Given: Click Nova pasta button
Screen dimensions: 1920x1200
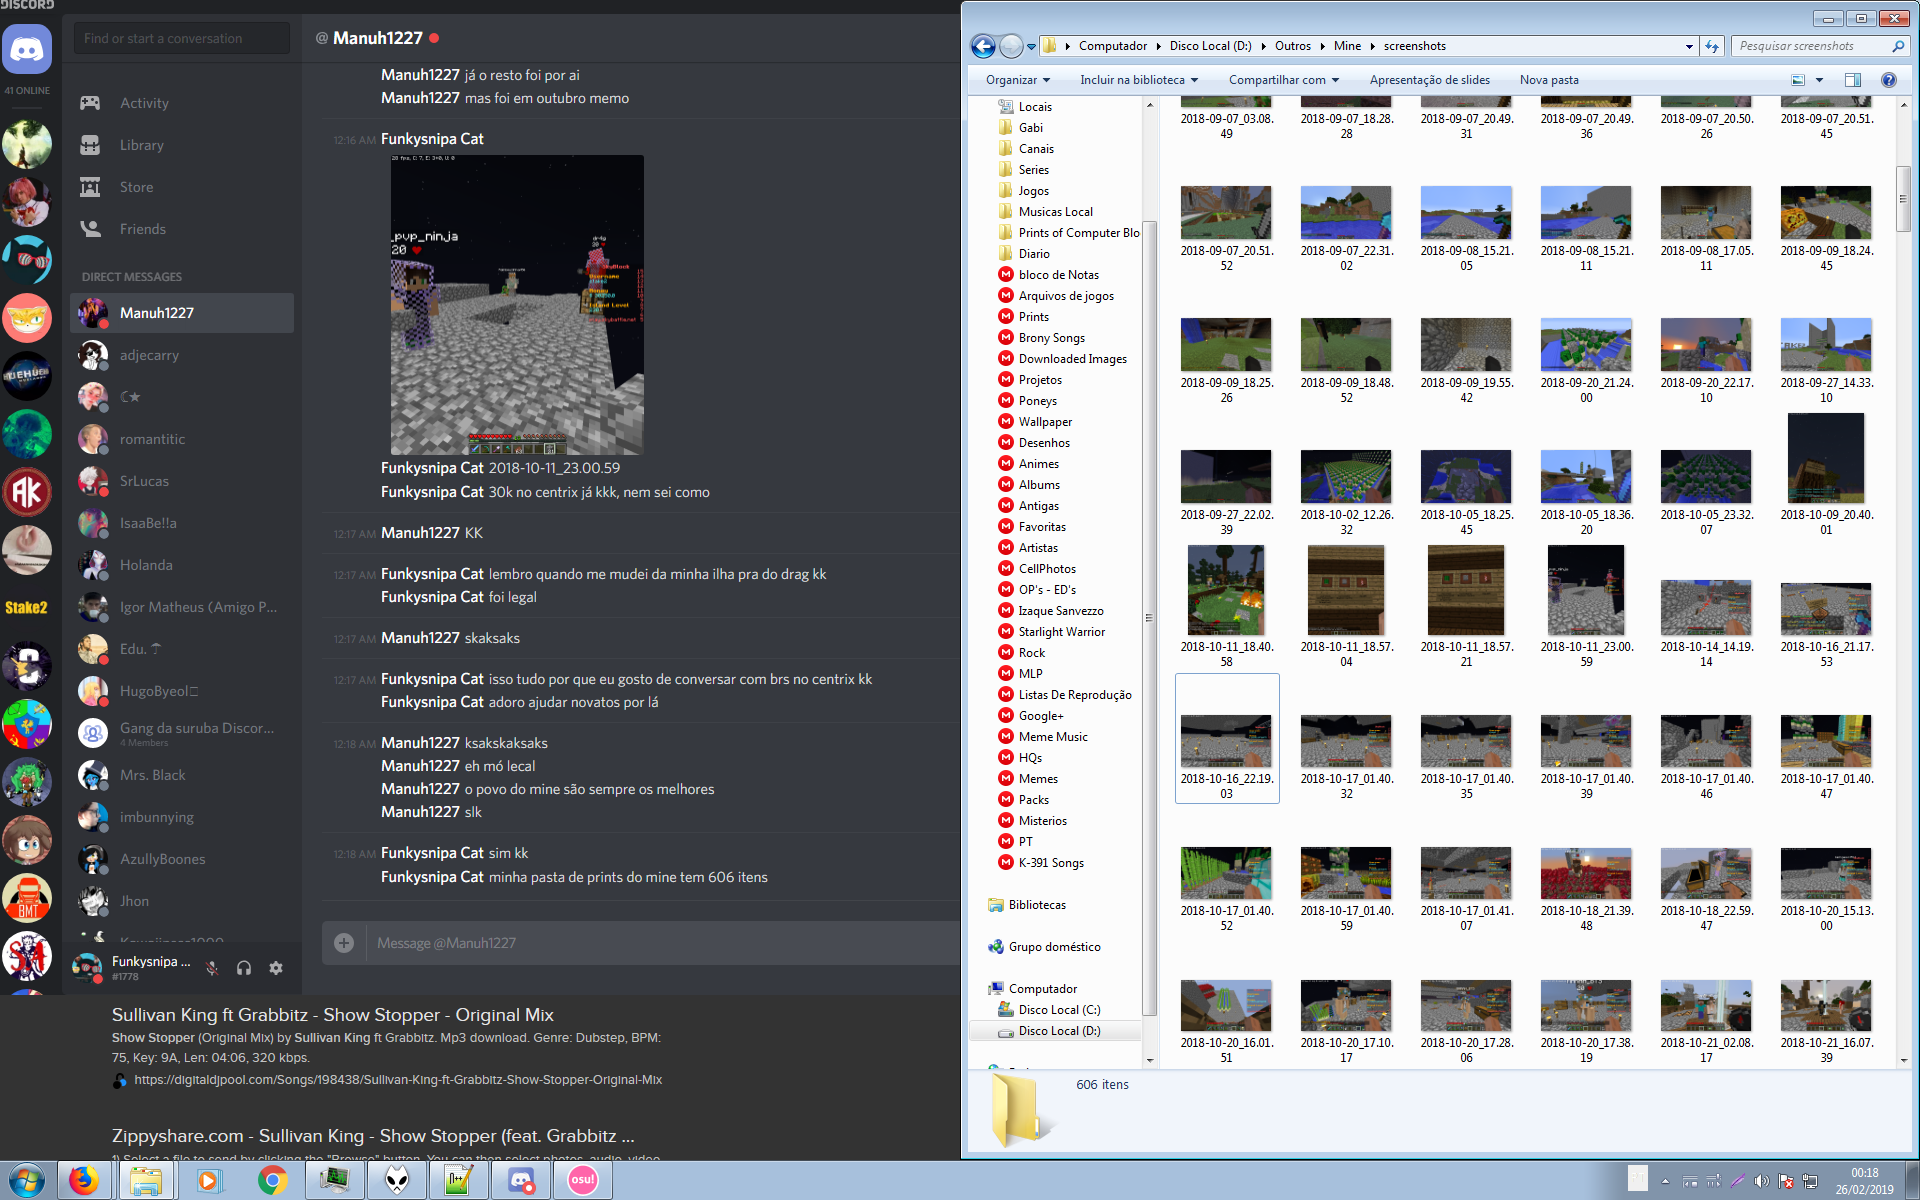Looking at the screenshot, I should [1549, 80].
